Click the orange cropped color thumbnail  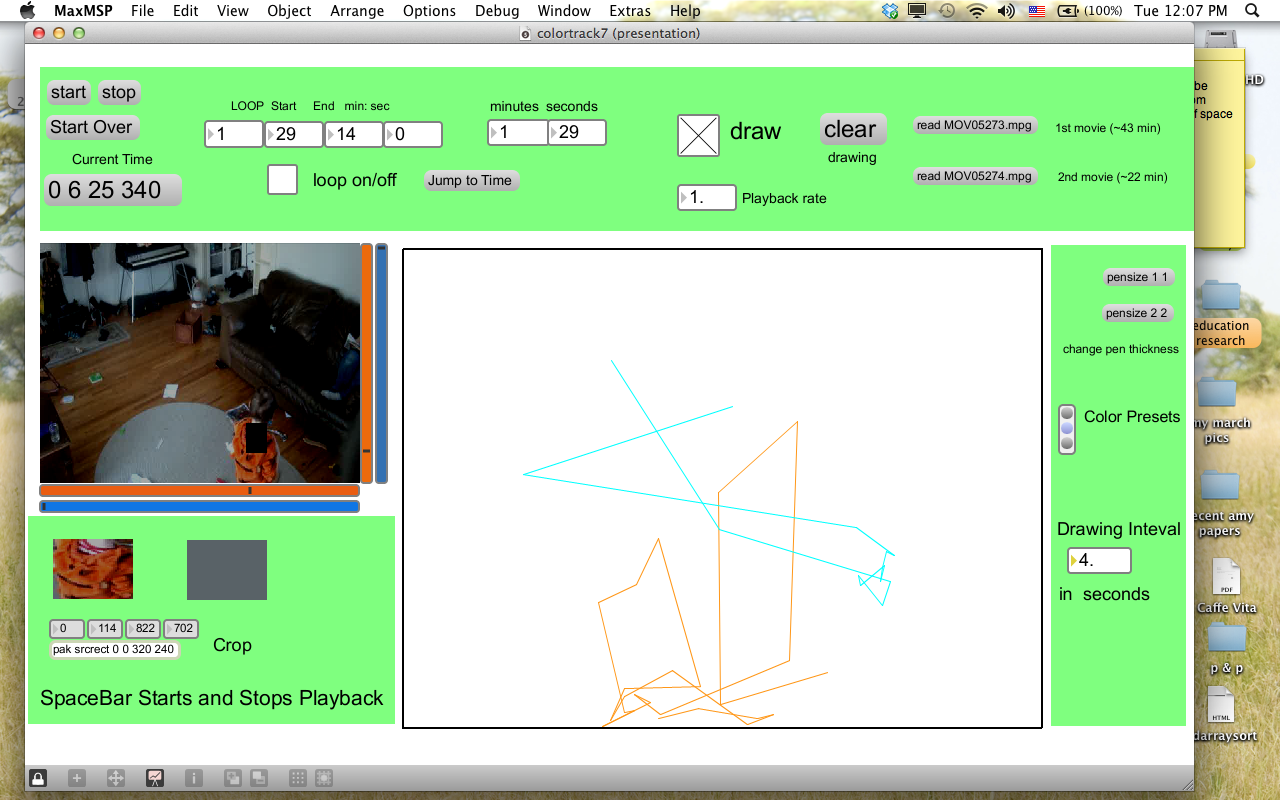(93, 569)
